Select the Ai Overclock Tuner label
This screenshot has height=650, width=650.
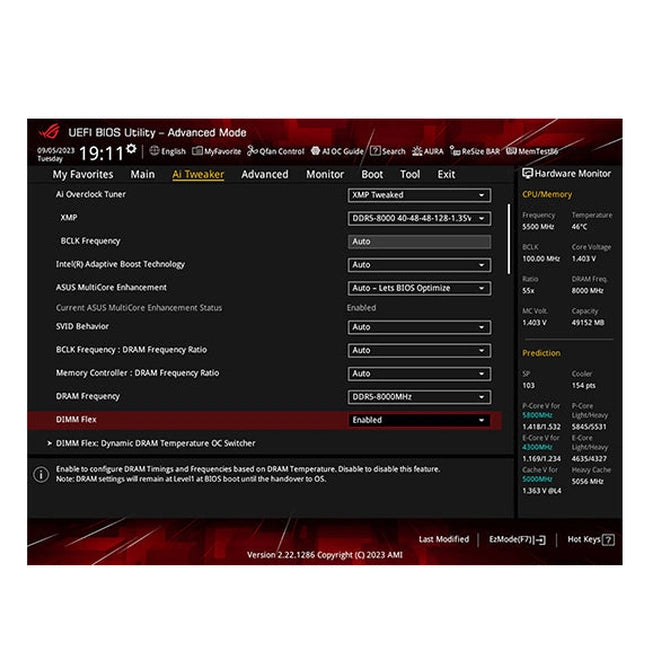point(91,194)
